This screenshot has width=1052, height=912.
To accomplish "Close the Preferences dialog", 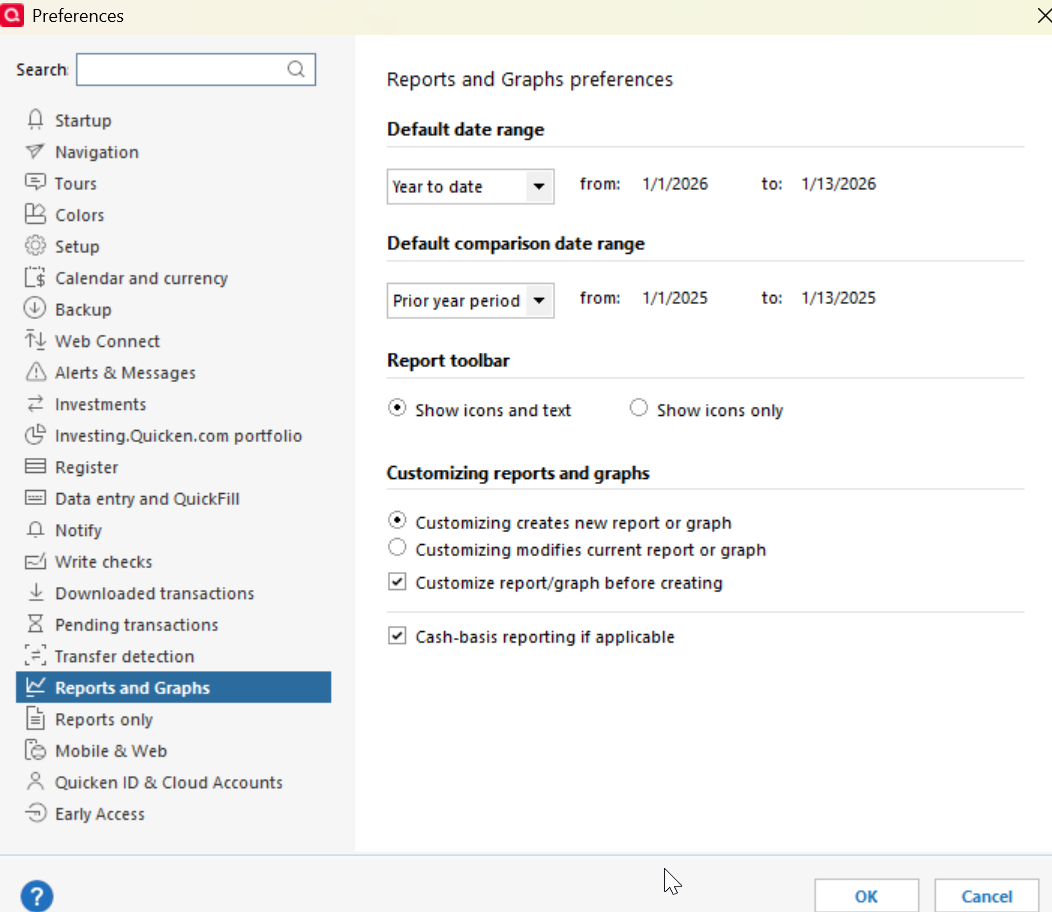I will [x=1043, y=15].
